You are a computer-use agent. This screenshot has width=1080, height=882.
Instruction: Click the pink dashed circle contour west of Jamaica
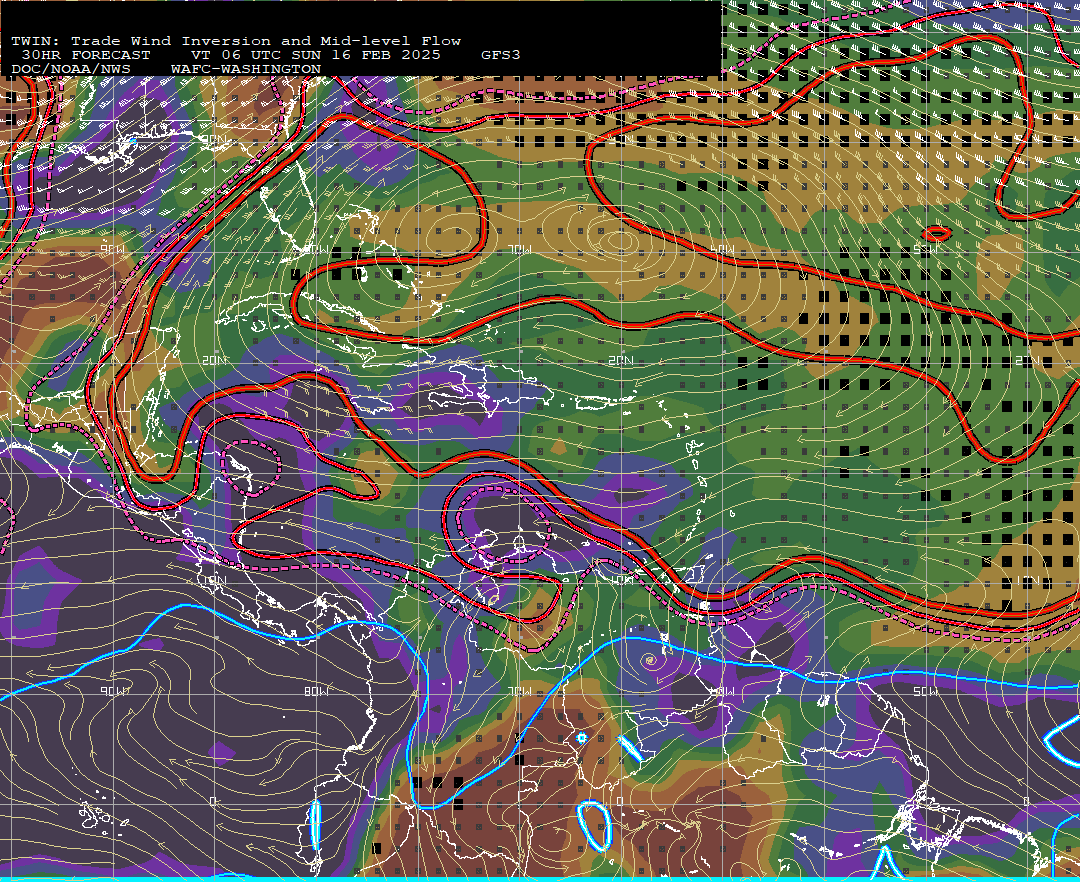tap(250, 468)
